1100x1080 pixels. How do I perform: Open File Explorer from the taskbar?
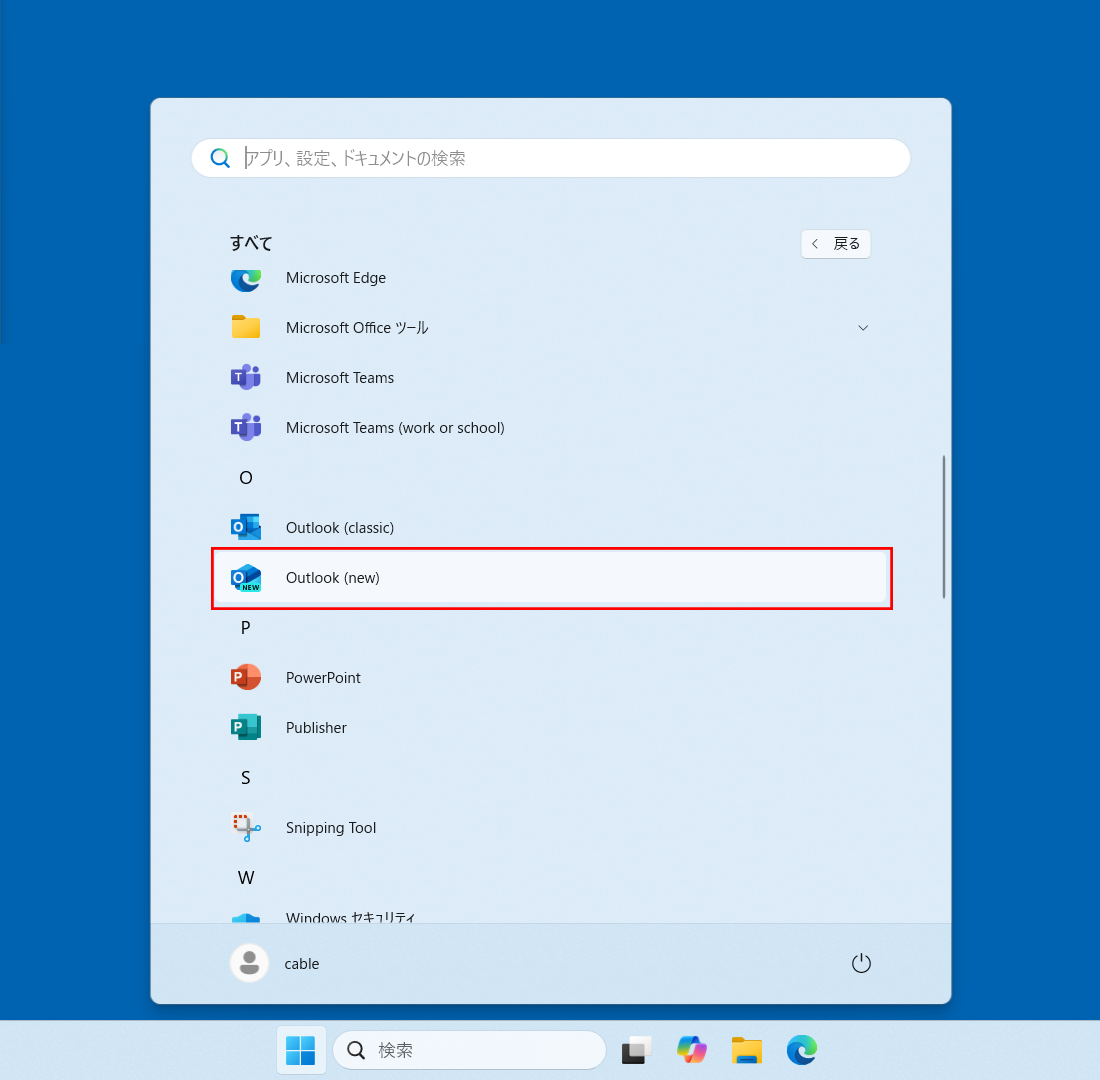(746, 1050)
